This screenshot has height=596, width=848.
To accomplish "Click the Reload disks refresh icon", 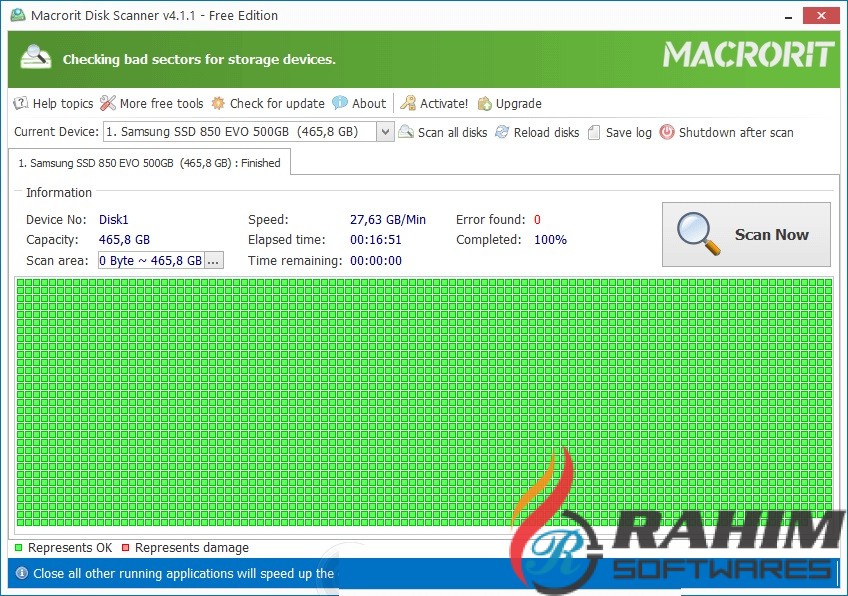I will 502,132.
